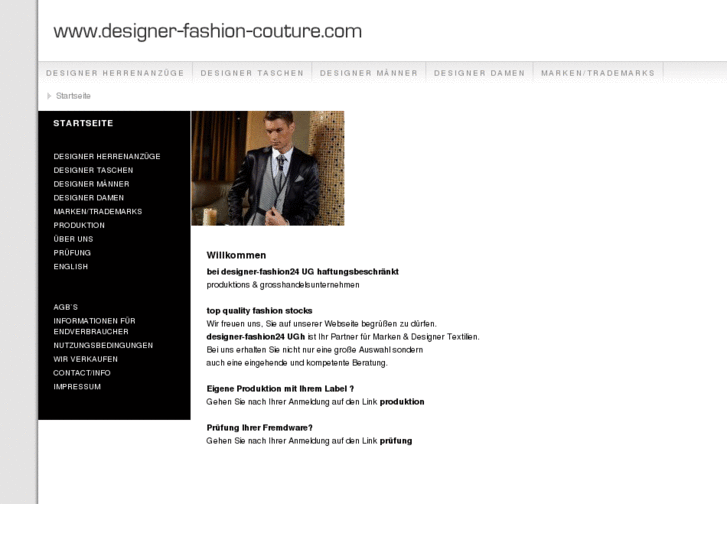Switch to English via the sidebar
This screenshot has height=545, width=727.
pos(70,267)
